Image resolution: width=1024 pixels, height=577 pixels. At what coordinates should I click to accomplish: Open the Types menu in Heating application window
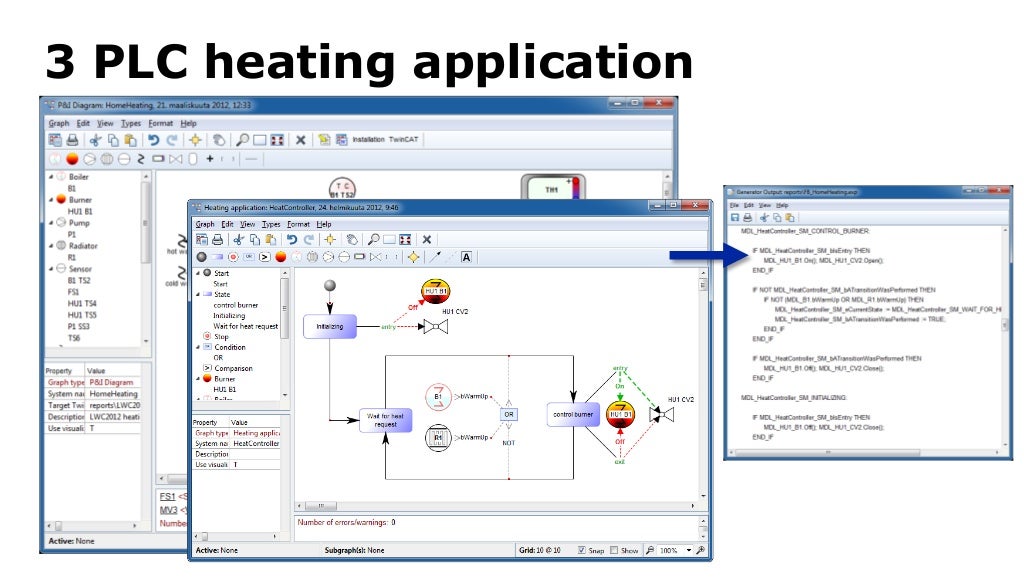pos(270,224)
